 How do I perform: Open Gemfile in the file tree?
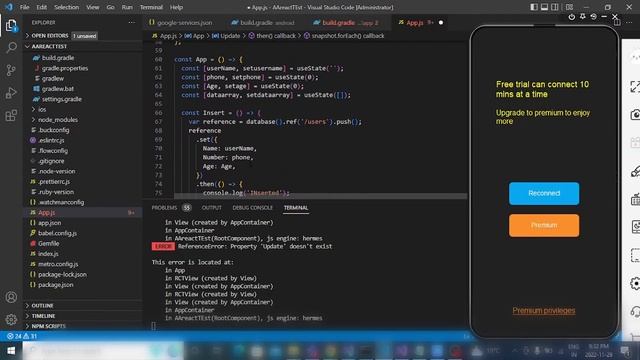point(49,244)
